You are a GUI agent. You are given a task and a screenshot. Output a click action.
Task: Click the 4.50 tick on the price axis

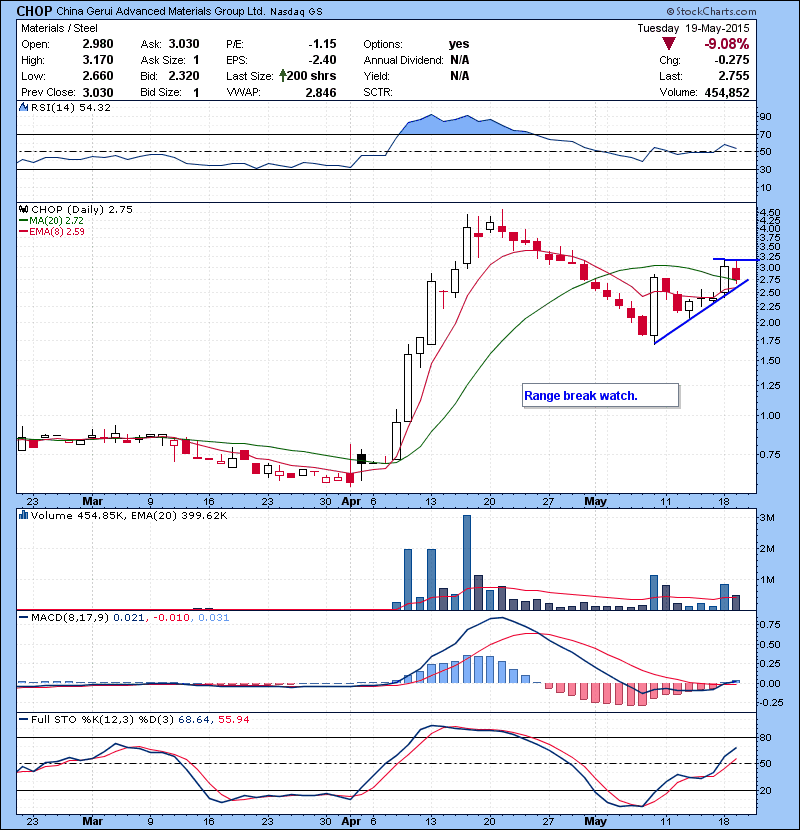click(x=769, y=212)
